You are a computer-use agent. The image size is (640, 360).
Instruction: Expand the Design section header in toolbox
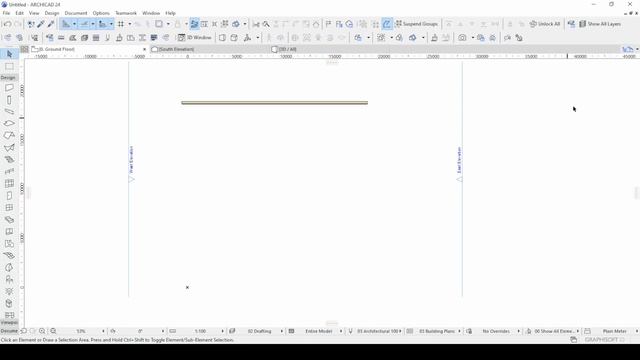pyautogui.click(x=8, y=77)
